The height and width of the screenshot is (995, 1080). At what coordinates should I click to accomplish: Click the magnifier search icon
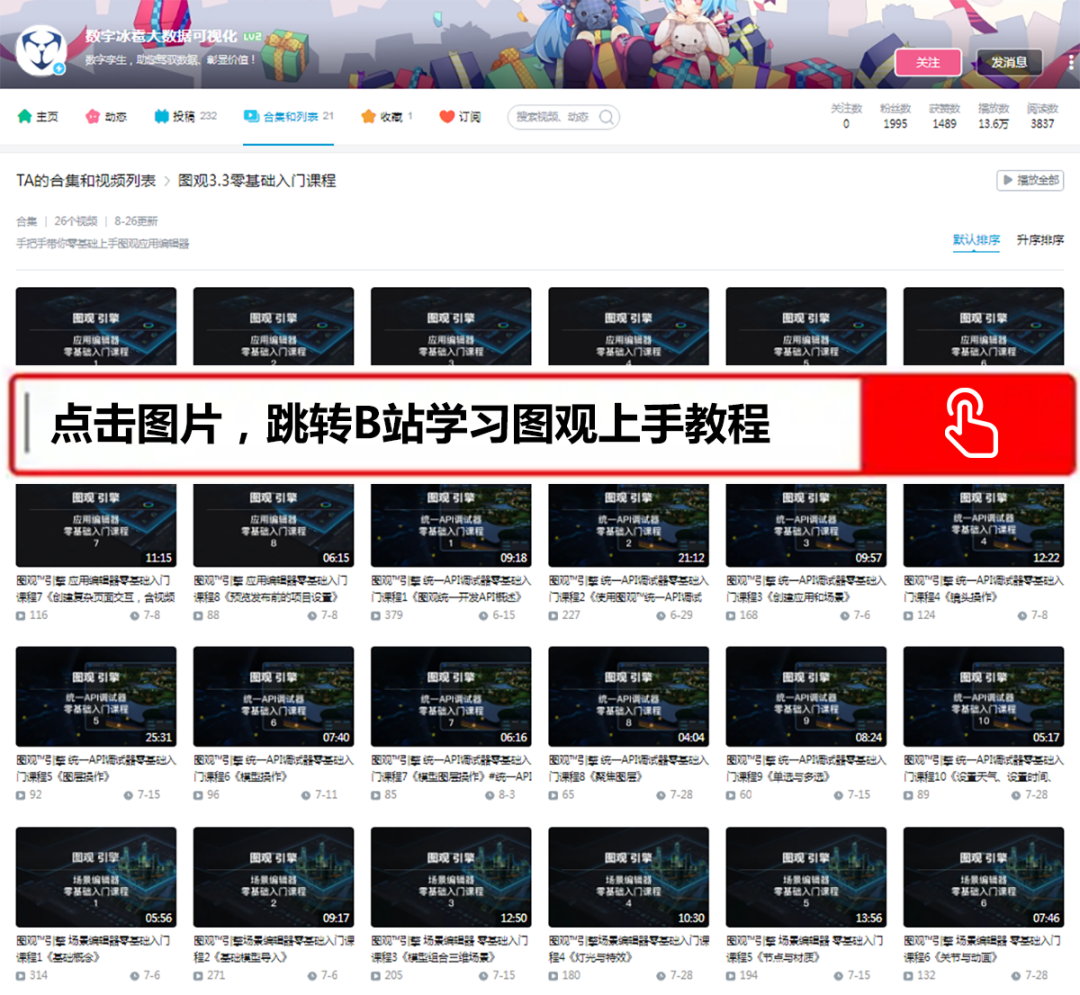click(607, 117)
